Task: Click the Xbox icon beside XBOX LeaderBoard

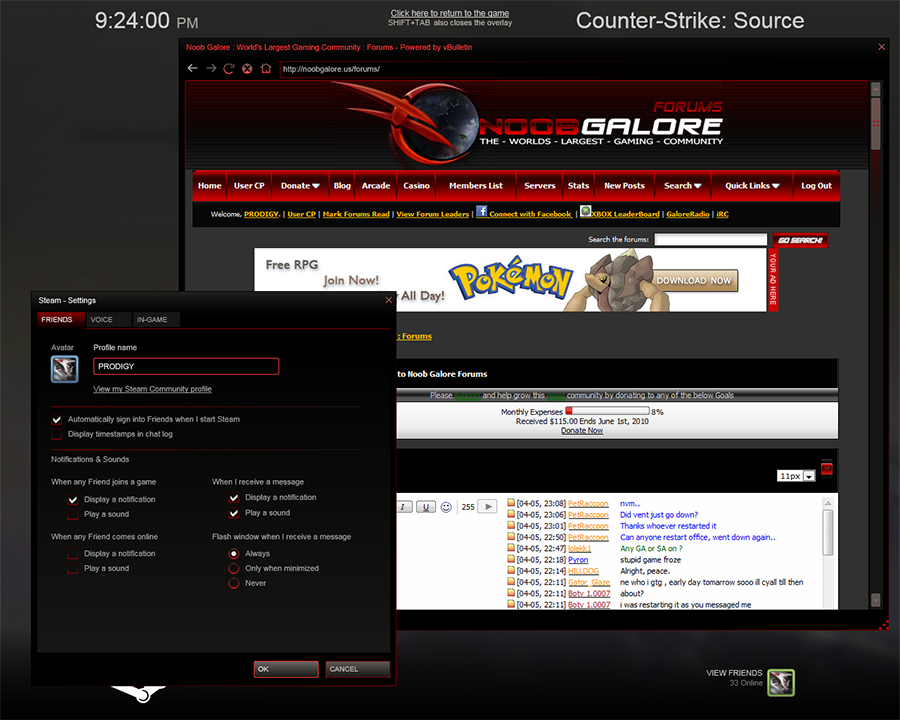Action: [585, 211]
